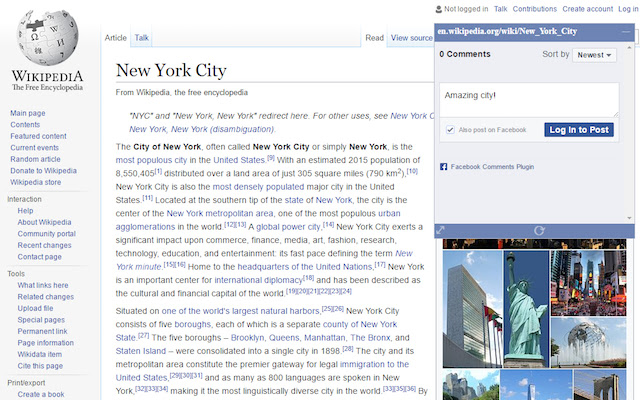Viewport: 640px width, 400px height.
Task: Open About Wikipedia link
Action: click(x=44, y=222)
